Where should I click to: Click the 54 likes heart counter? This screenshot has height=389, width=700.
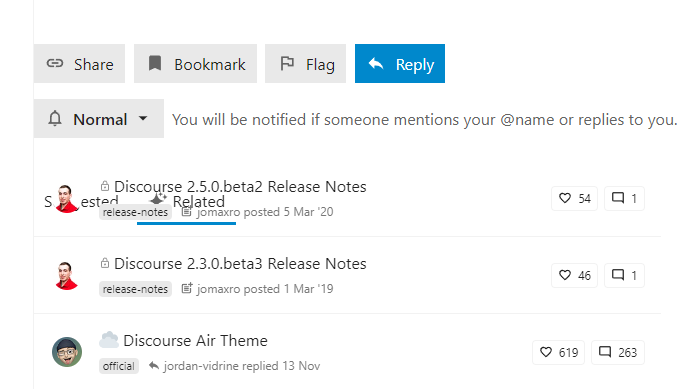coord(575,198)
